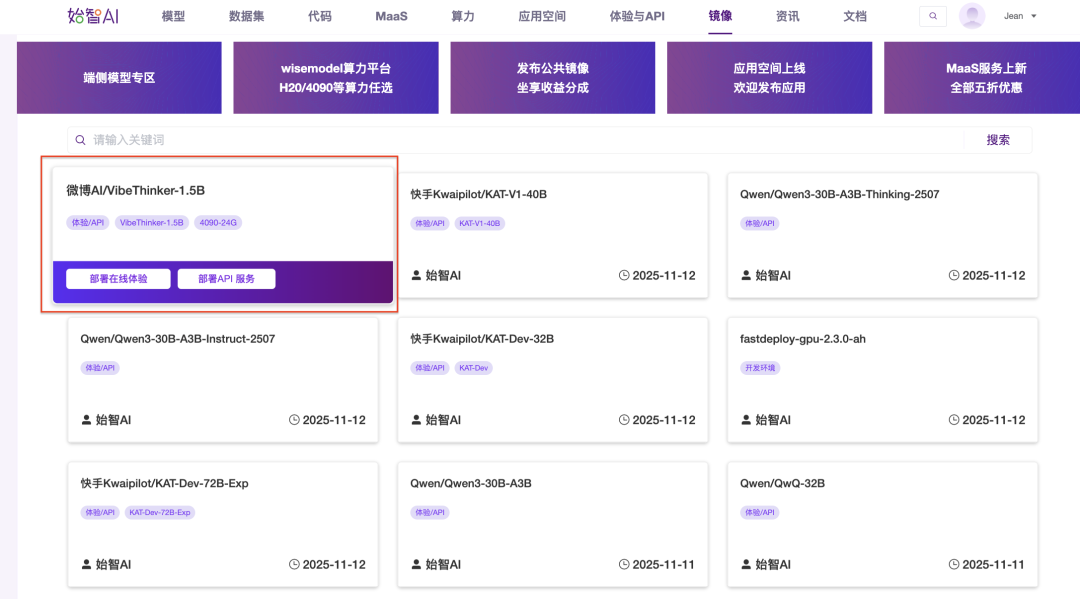Open the 发布公共镜像 banner
Screen dimensions: 1080x599
(x=552, y=78)
